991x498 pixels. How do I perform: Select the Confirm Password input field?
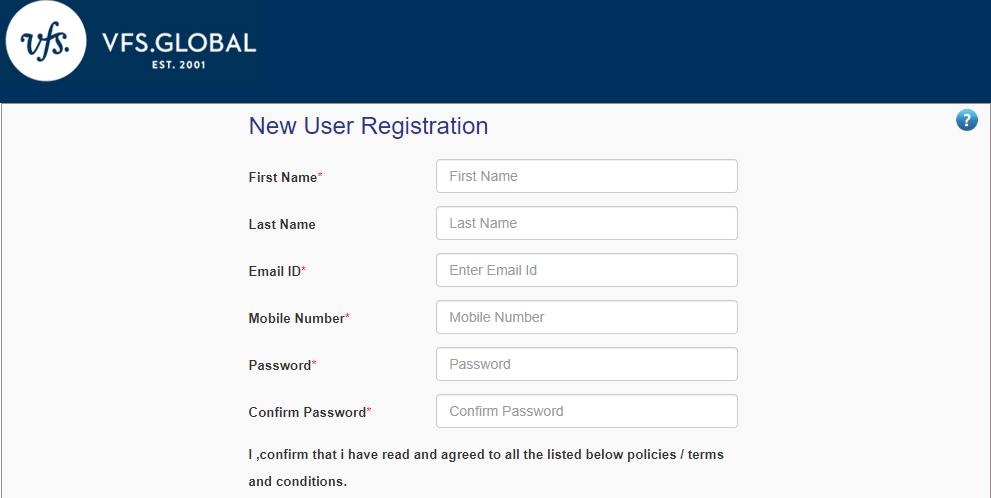587,411
